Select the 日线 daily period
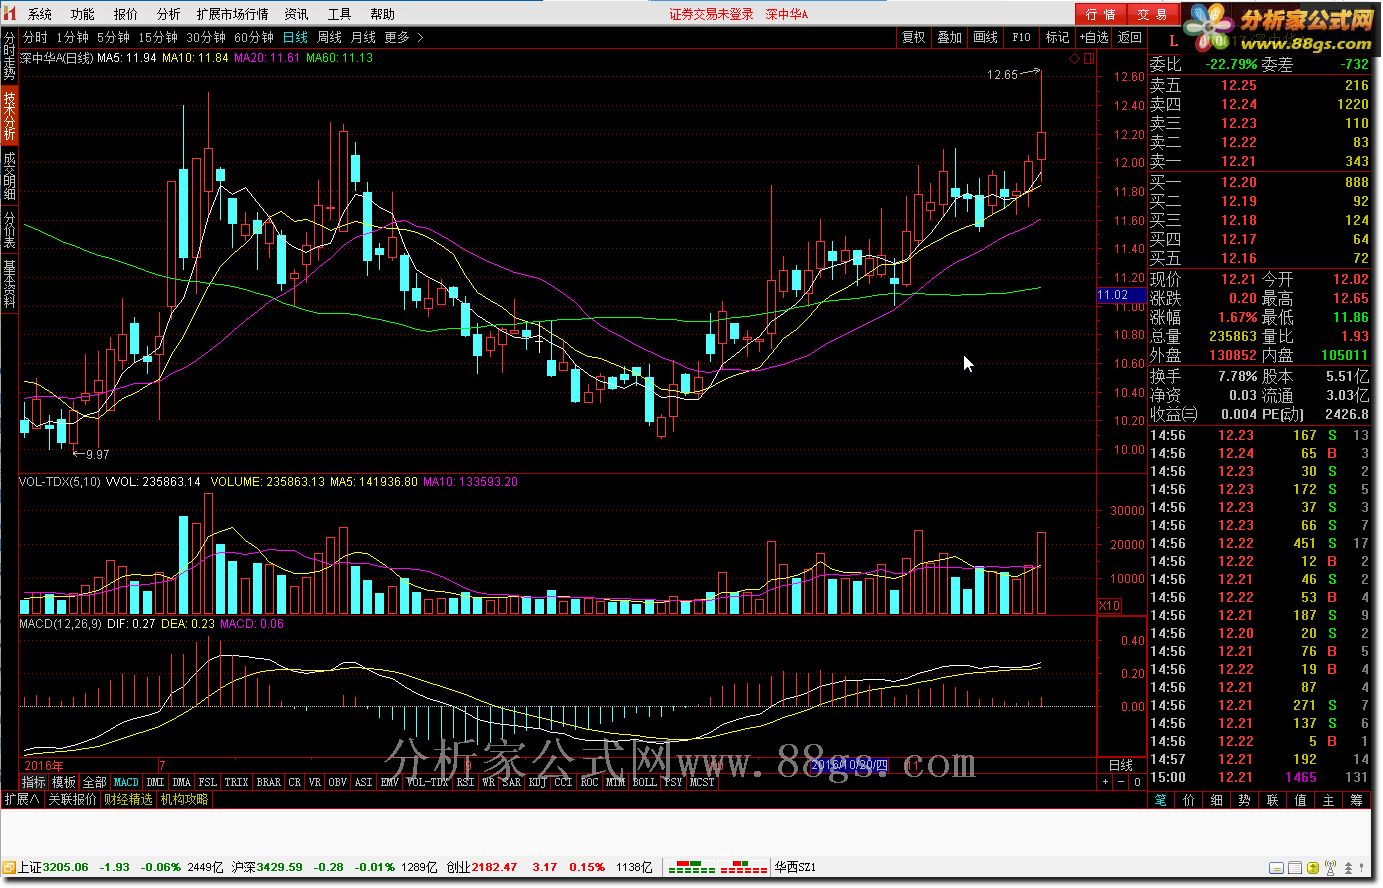This screenshot has width=1383, height=888. (295, 37)
